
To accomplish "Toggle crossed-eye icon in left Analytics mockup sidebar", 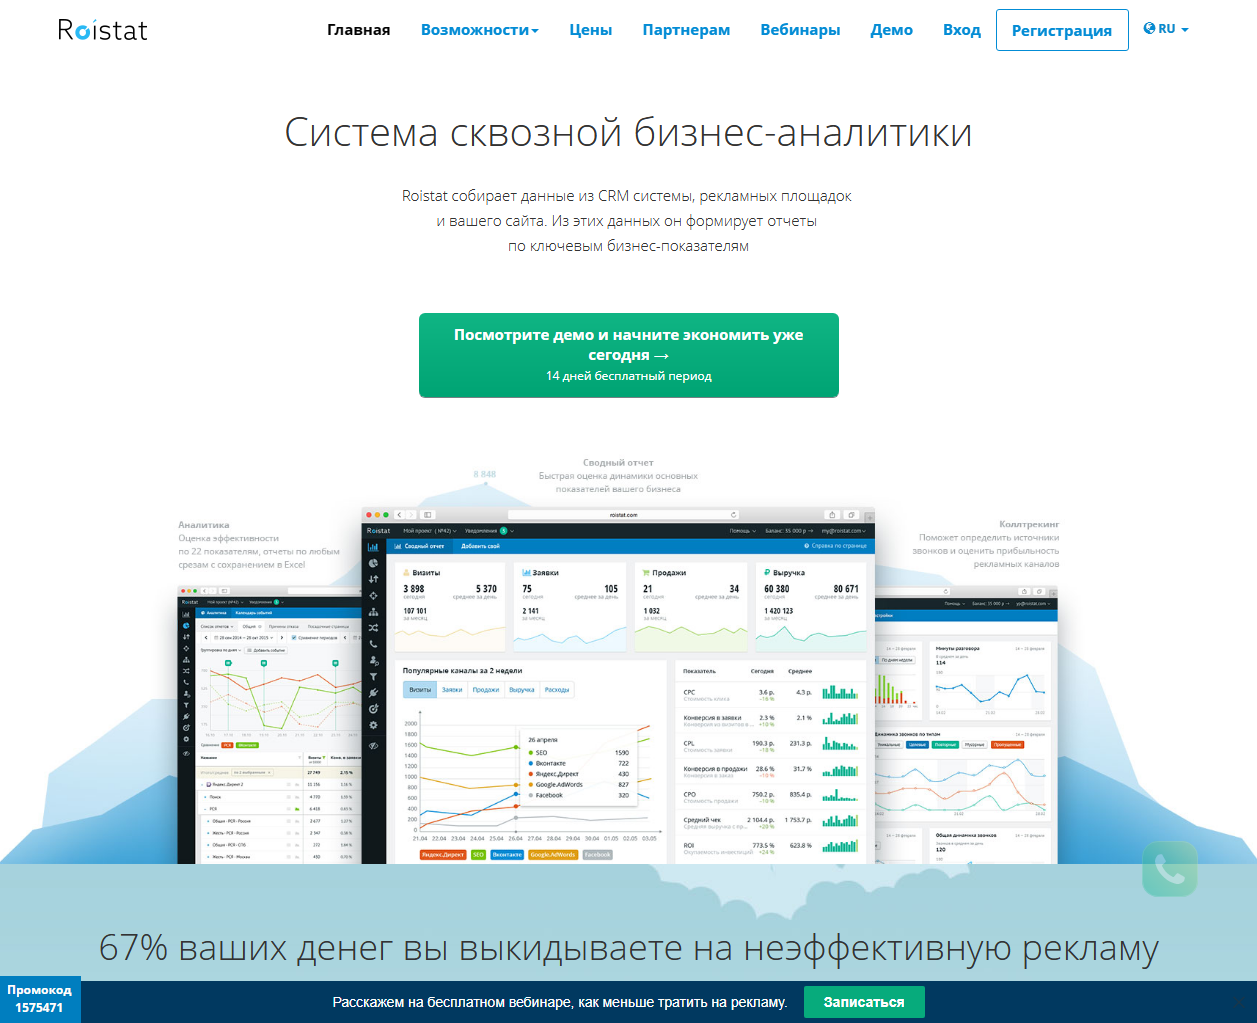I will 186,753.
